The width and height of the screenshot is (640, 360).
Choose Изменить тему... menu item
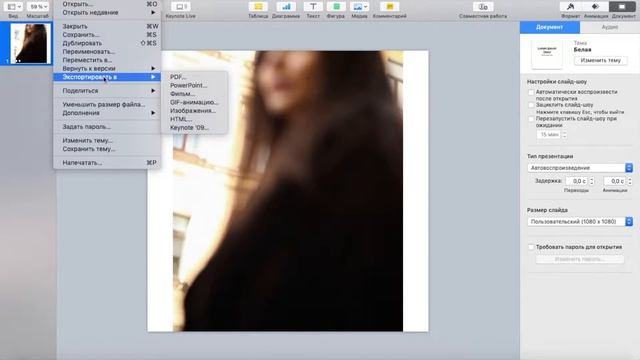coord(107,140)
